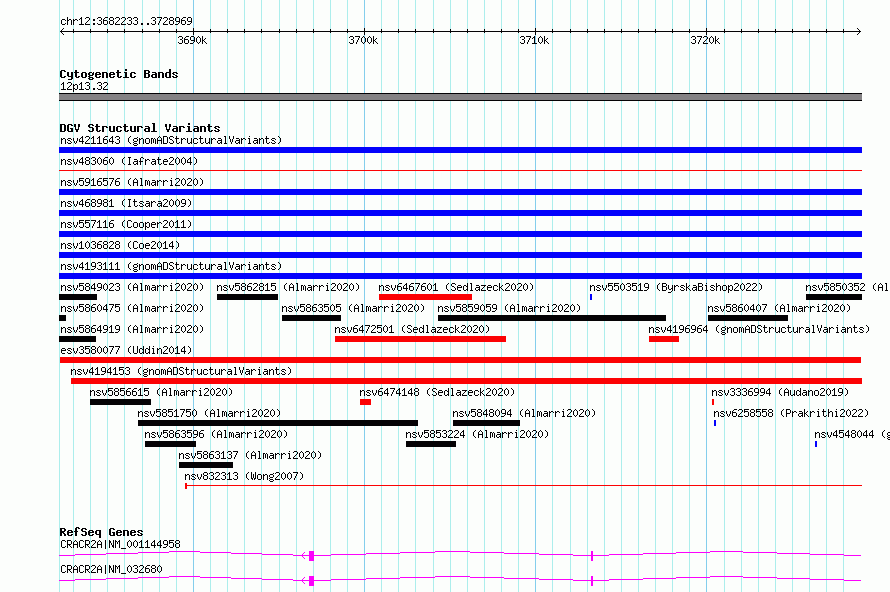Open the nsv5916576 Almarri2020 variant label
Image resolution: width=890 pixels, height=592 pixels.
pos(132,182)
